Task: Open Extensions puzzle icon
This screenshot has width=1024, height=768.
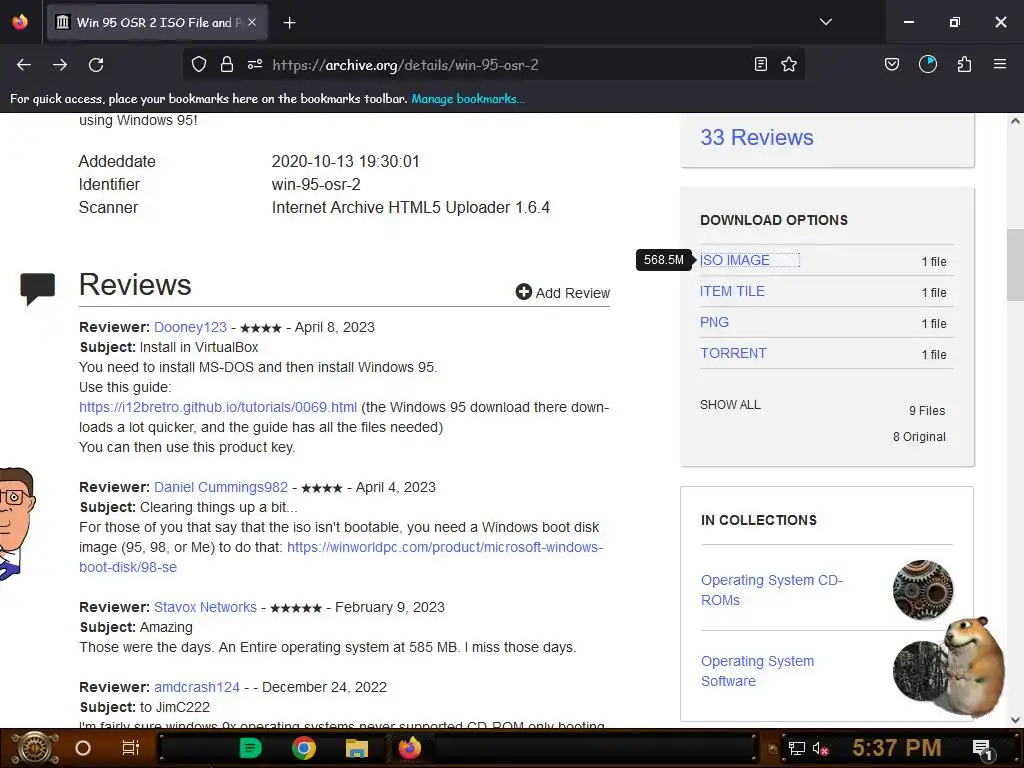Action: pos(964,65)
